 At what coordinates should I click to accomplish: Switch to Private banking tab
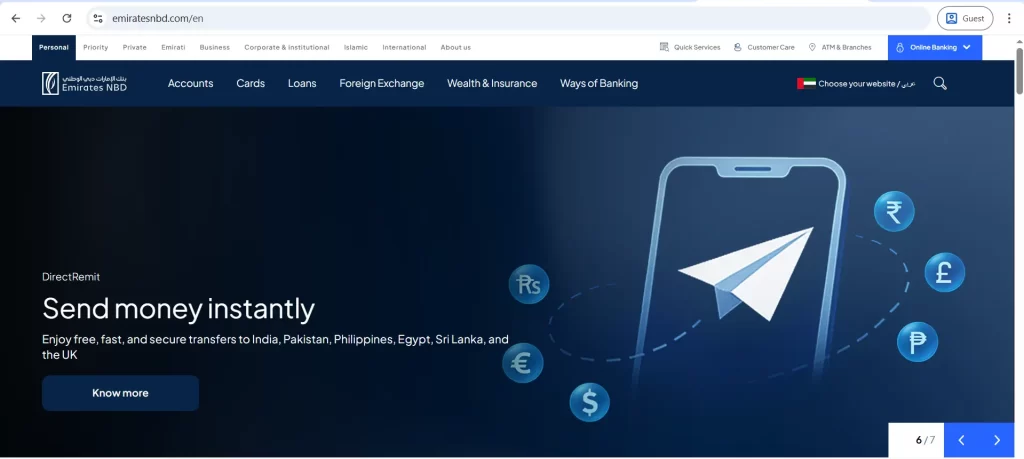coord(135,48)
